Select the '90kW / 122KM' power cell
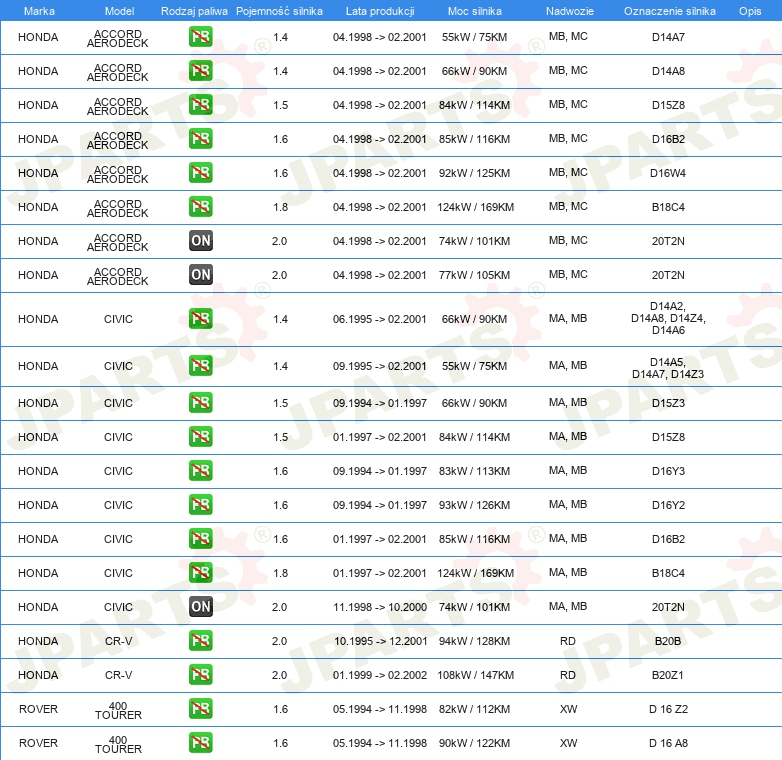 click(x=474, y=743)
